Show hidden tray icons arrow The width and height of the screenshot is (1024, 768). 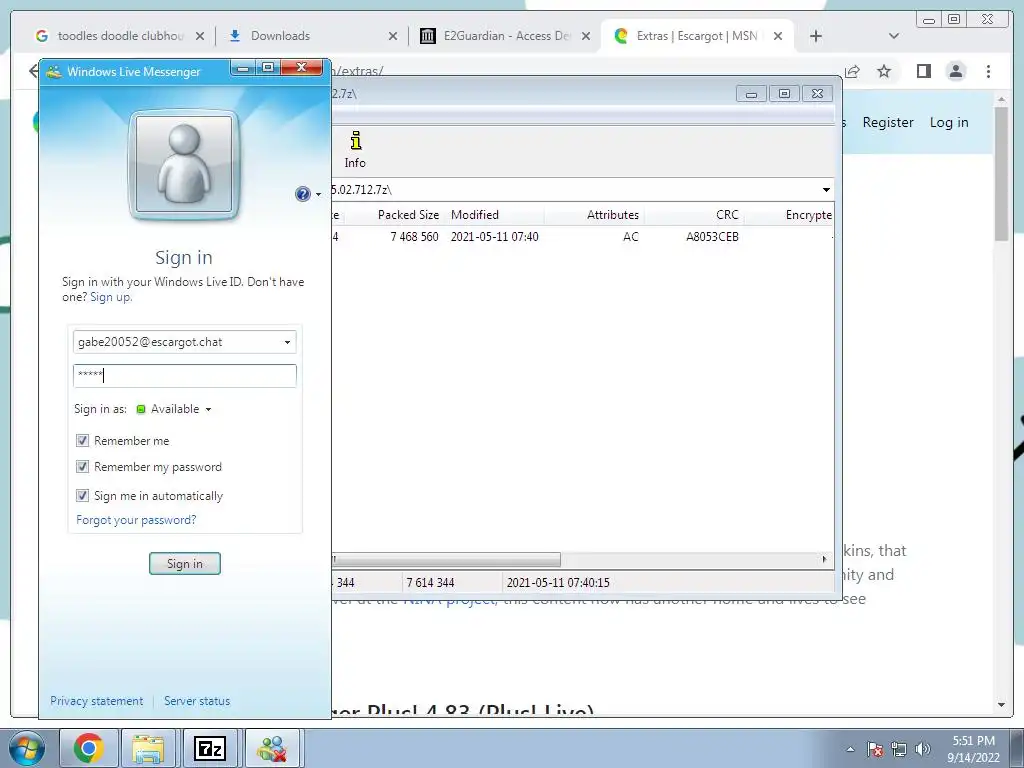(x=850, y=749)
